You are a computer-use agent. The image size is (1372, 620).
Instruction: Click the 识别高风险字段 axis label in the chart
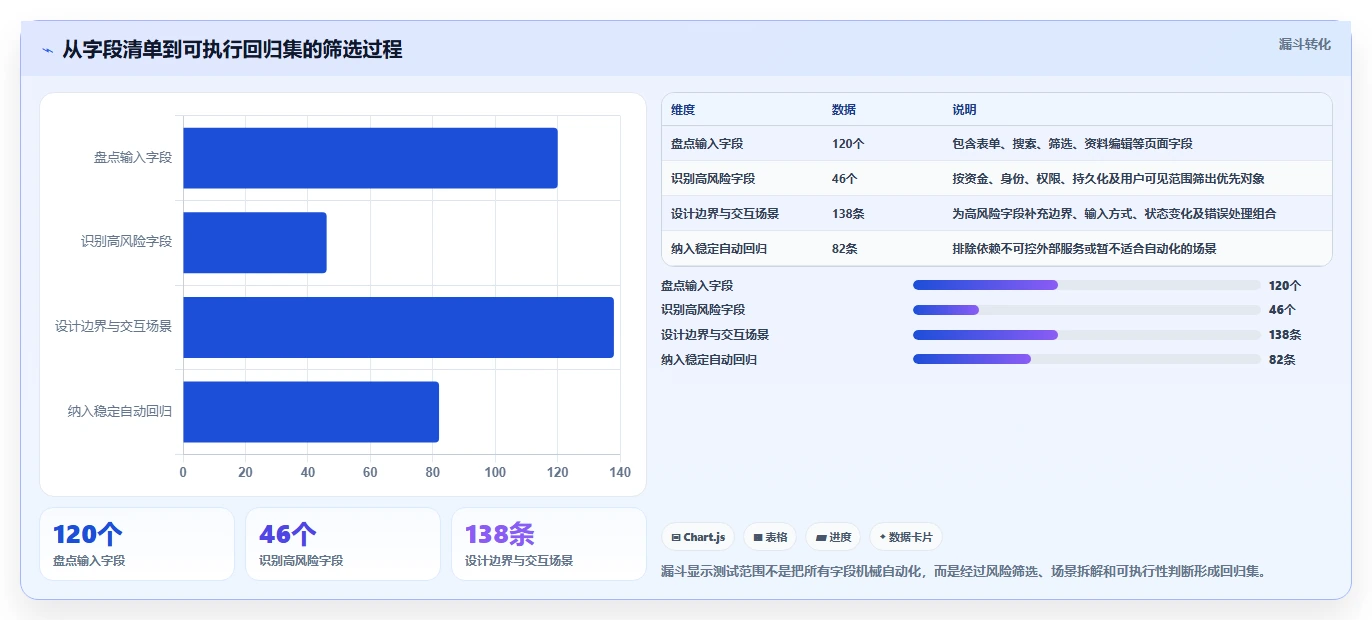(127, 242)
